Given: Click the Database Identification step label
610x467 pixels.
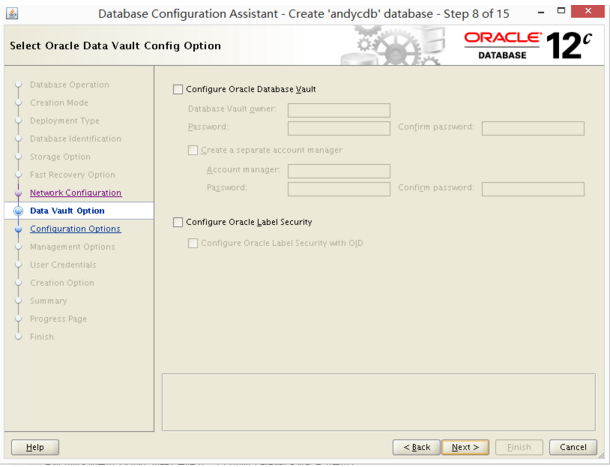Looking at the screenshot, I should coord(75,139).
